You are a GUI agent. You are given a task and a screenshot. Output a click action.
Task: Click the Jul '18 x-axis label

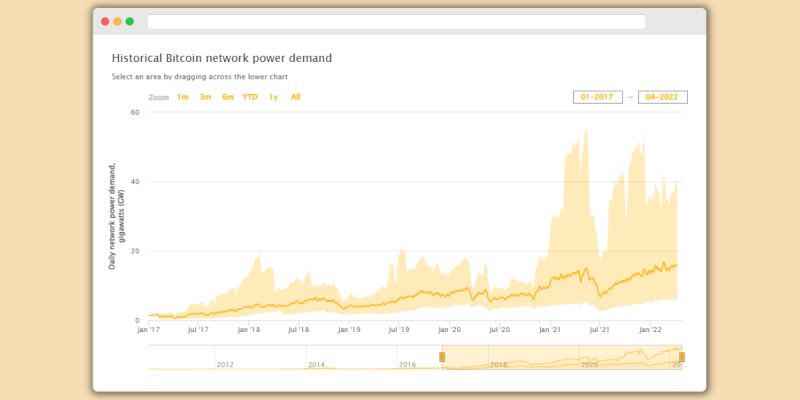click(298, 330)
